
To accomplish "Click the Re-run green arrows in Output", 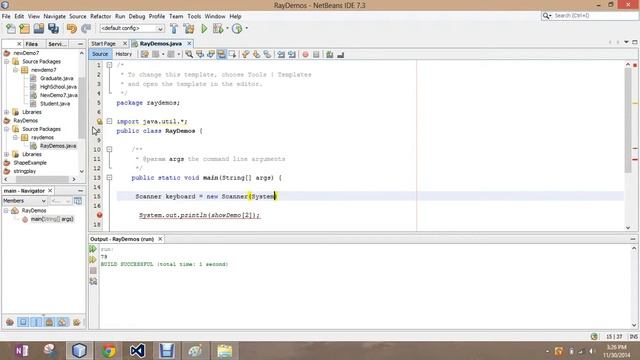I will point(93,249).
